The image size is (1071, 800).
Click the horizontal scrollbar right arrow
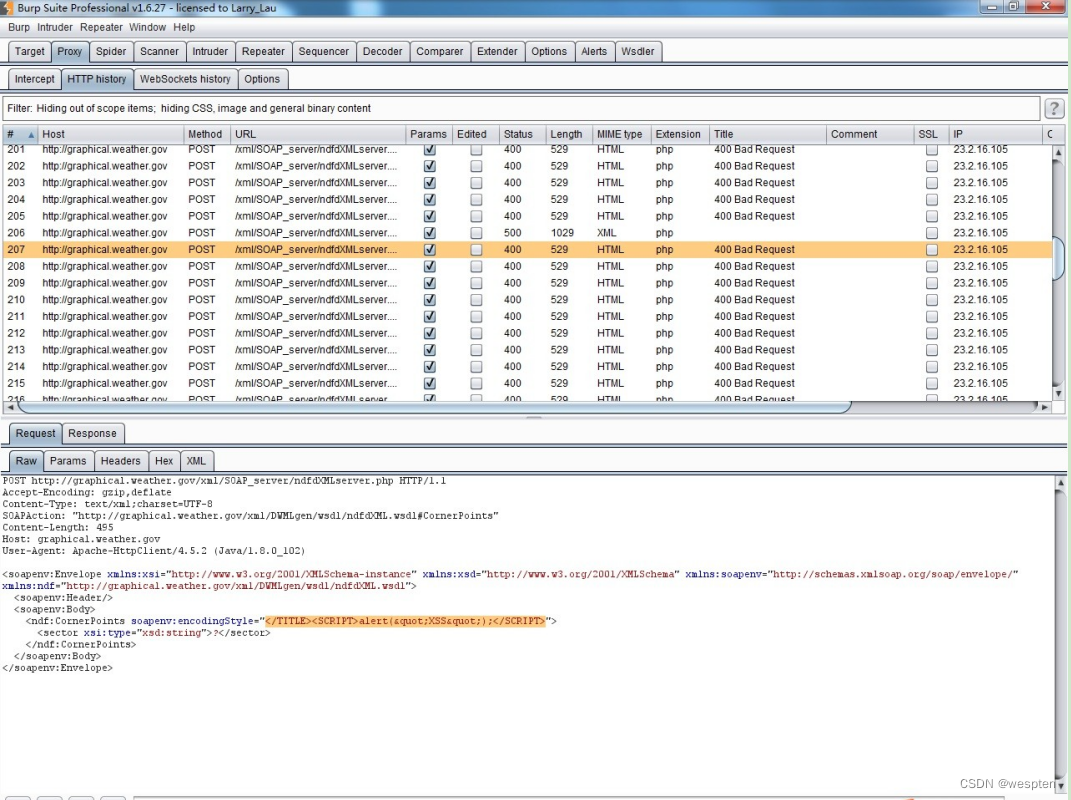pyautogui.click(x=1045, y=407)
